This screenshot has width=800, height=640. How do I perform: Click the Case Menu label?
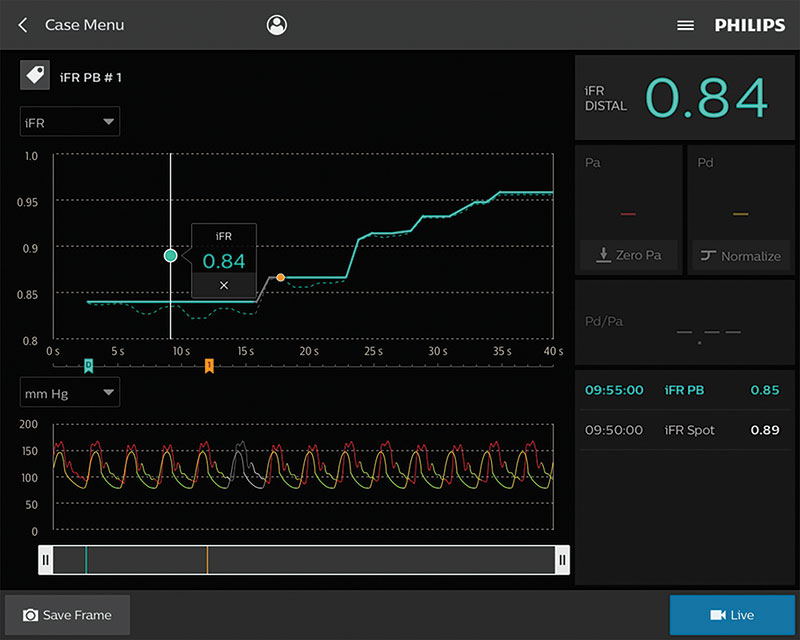point(85,25)
